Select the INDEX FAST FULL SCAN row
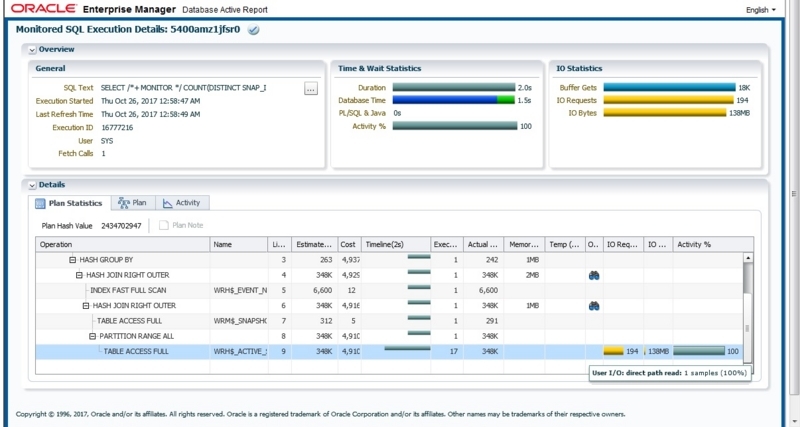800x427 pixels. (389, 290)
